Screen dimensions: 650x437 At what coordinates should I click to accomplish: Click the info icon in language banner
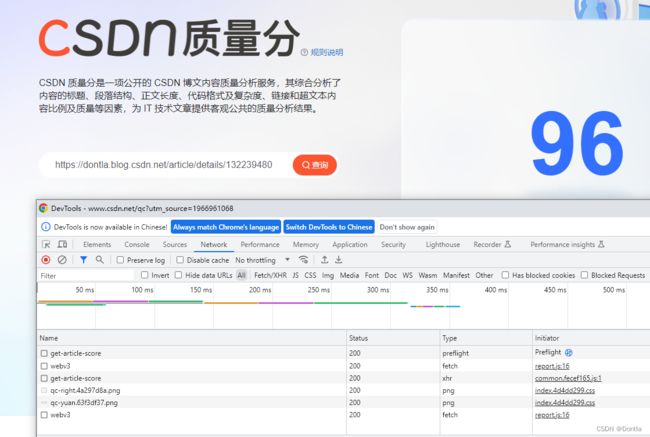46,227
